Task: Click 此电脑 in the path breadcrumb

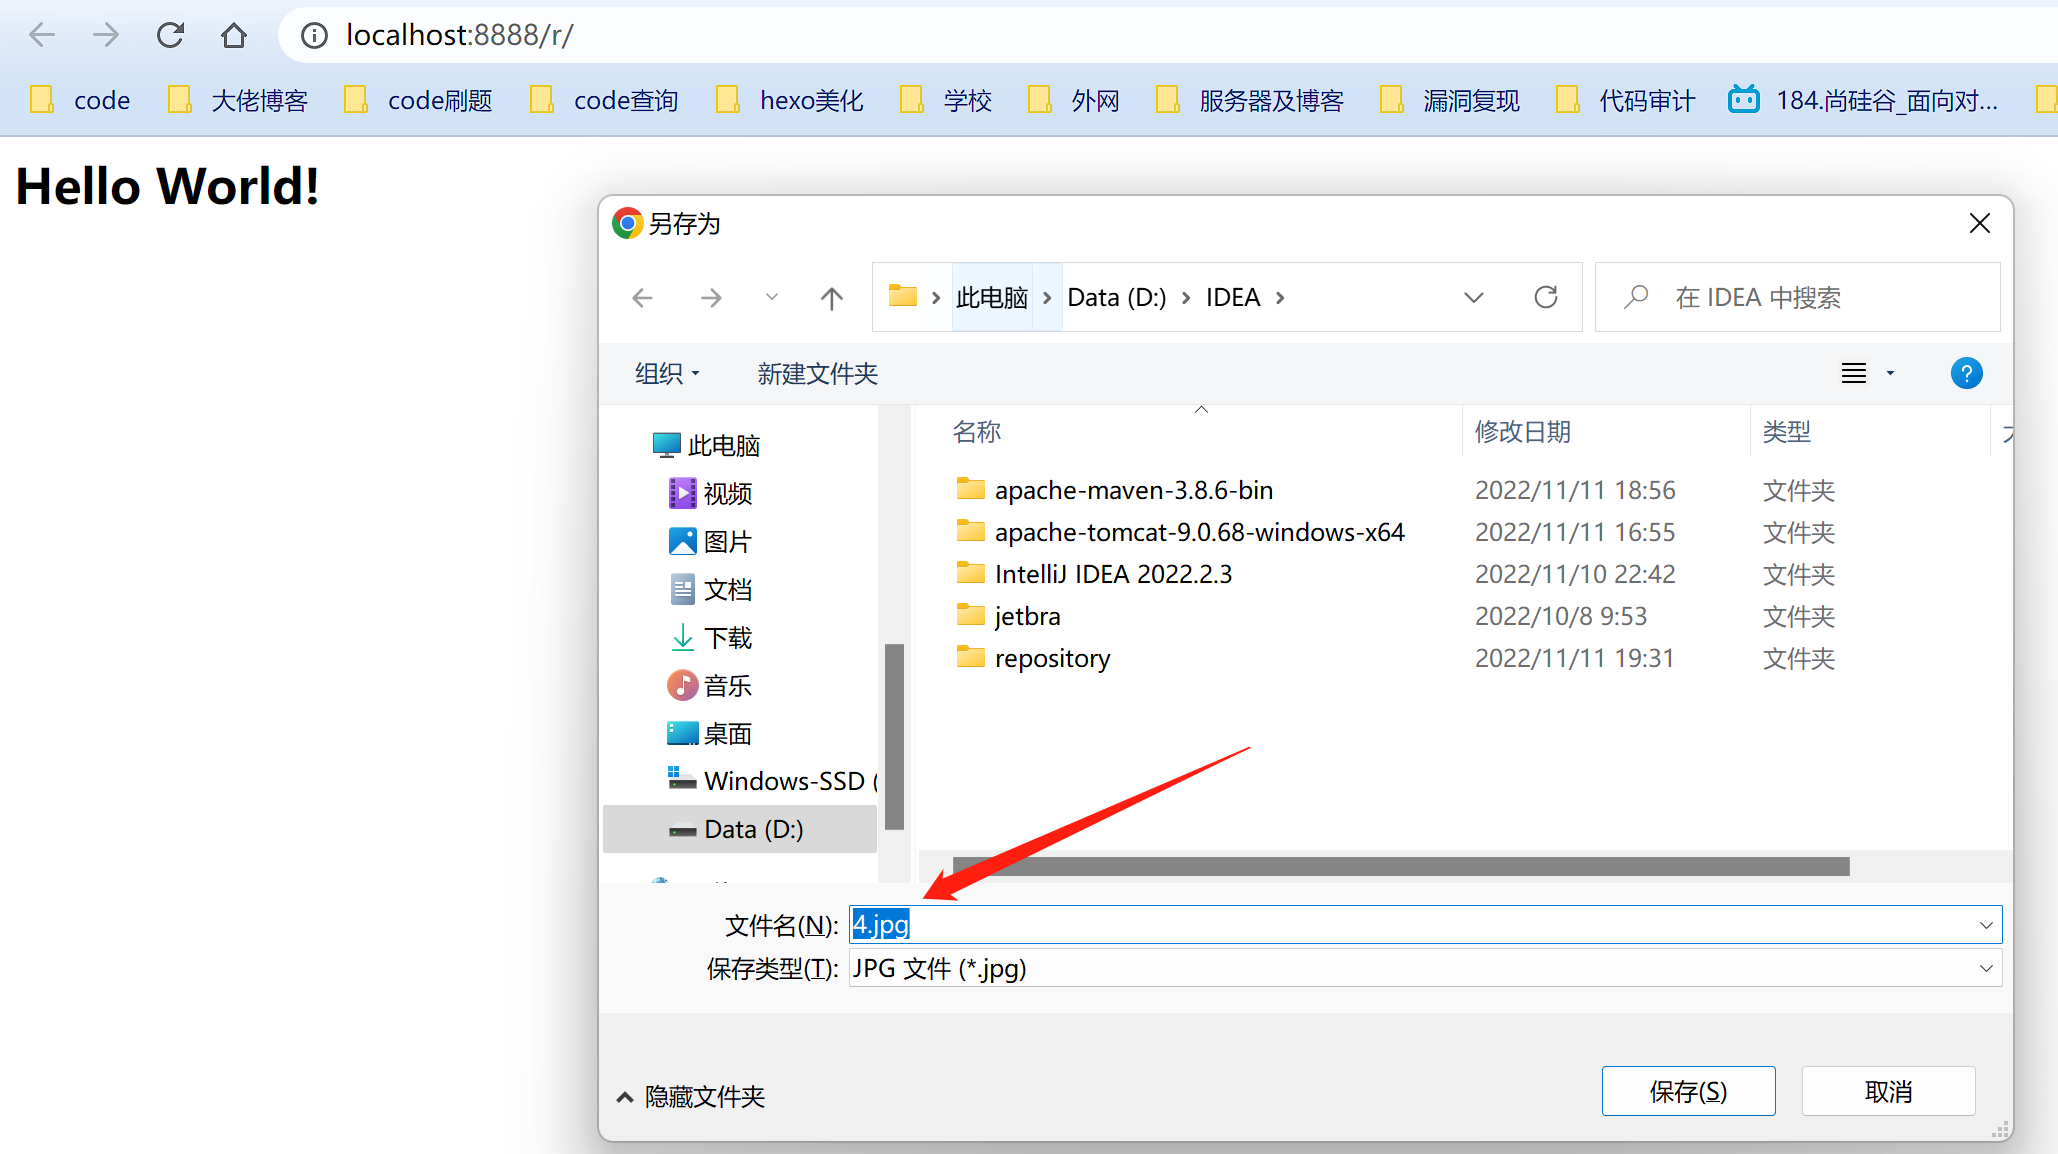Action: click(x=991, y=298)
